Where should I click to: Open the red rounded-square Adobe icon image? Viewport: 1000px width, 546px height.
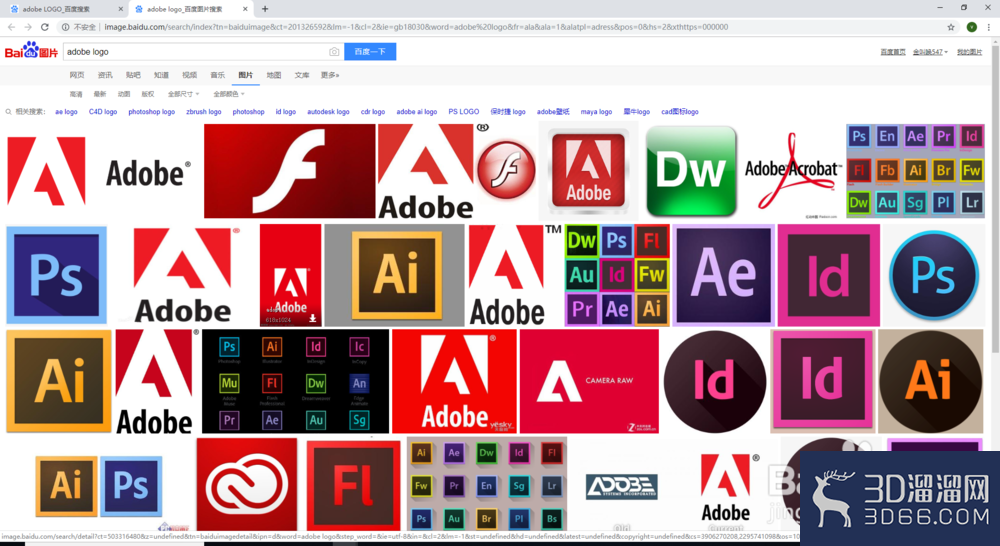(588, 171)
